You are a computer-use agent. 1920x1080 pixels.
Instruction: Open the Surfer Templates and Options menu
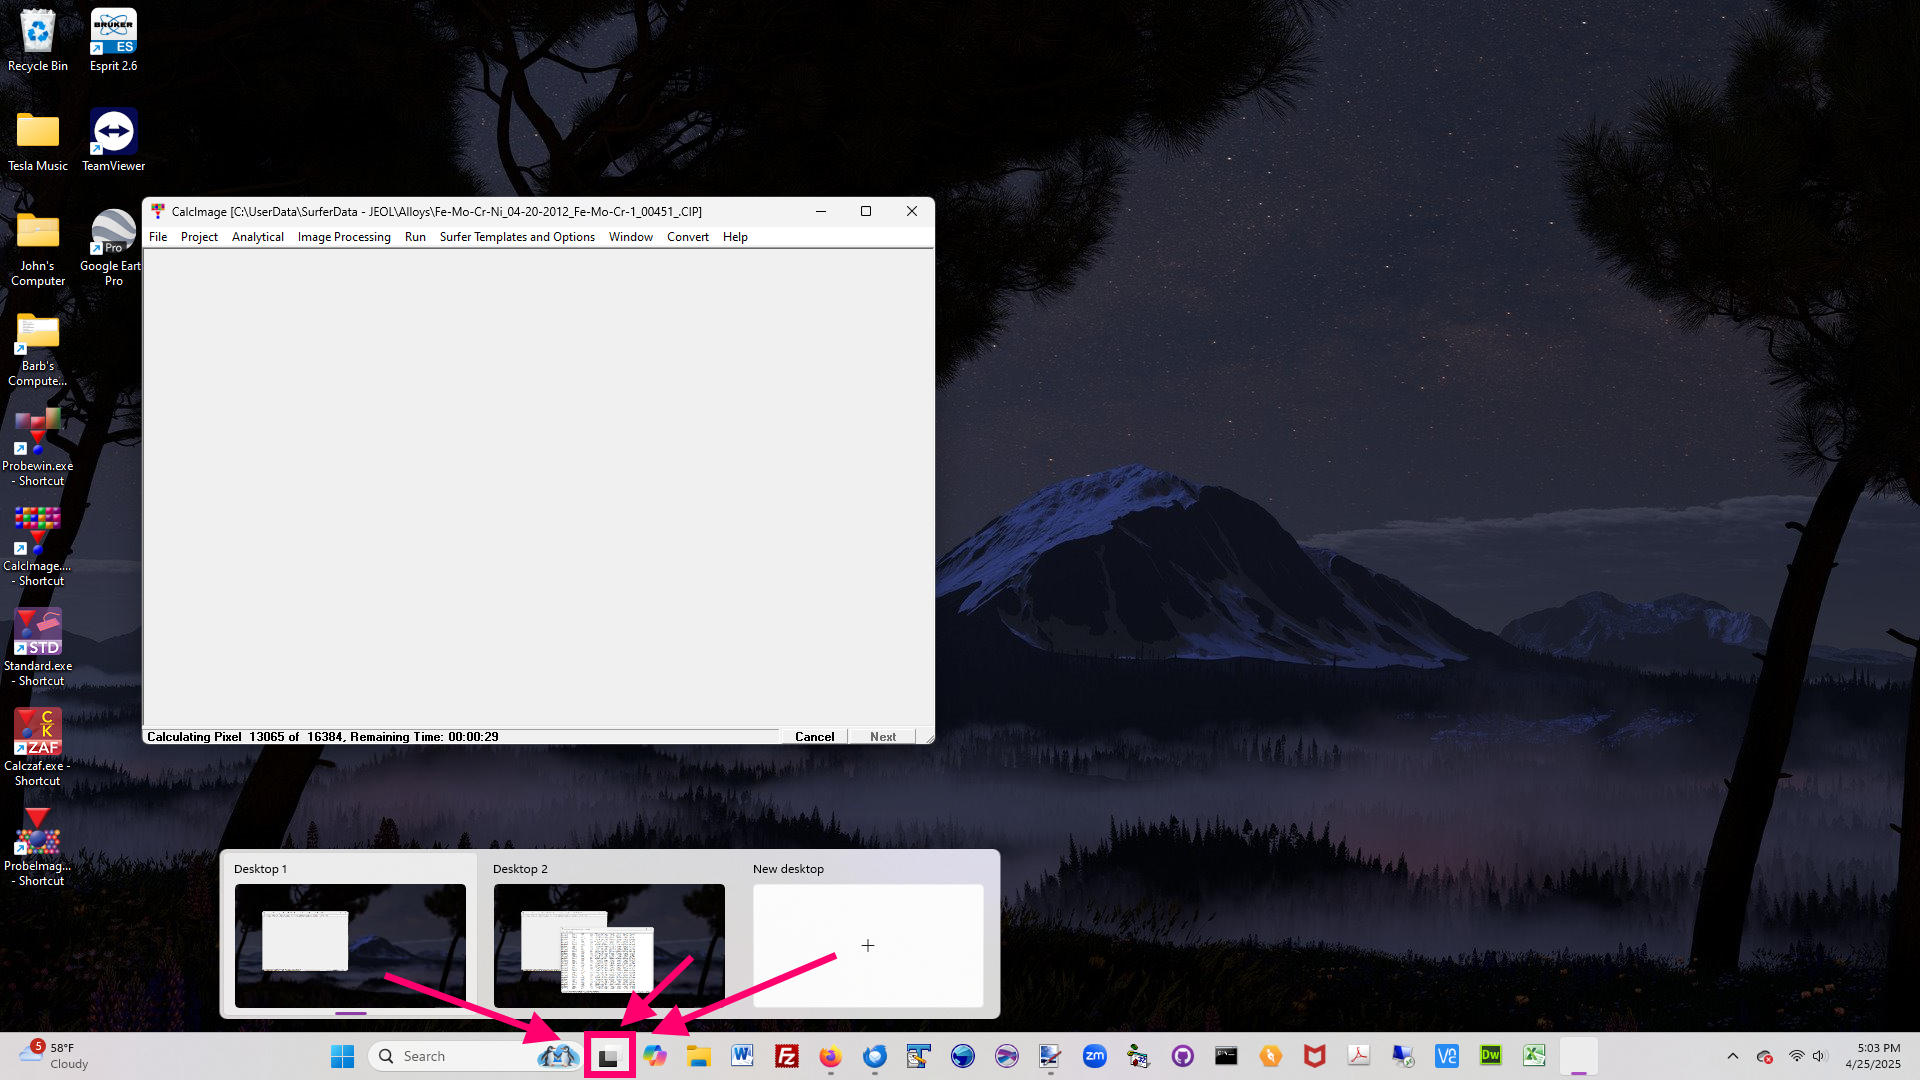point(517,237)
